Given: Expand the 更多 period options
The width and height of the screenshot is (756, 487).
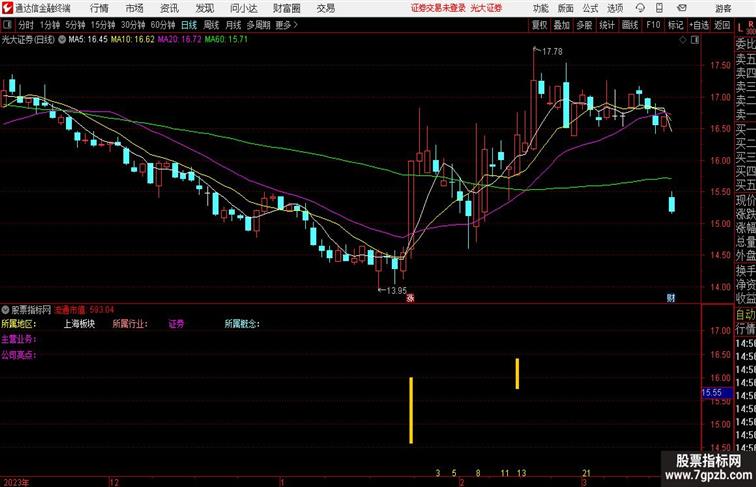Looking at the screenshot, I should point(286,25).
